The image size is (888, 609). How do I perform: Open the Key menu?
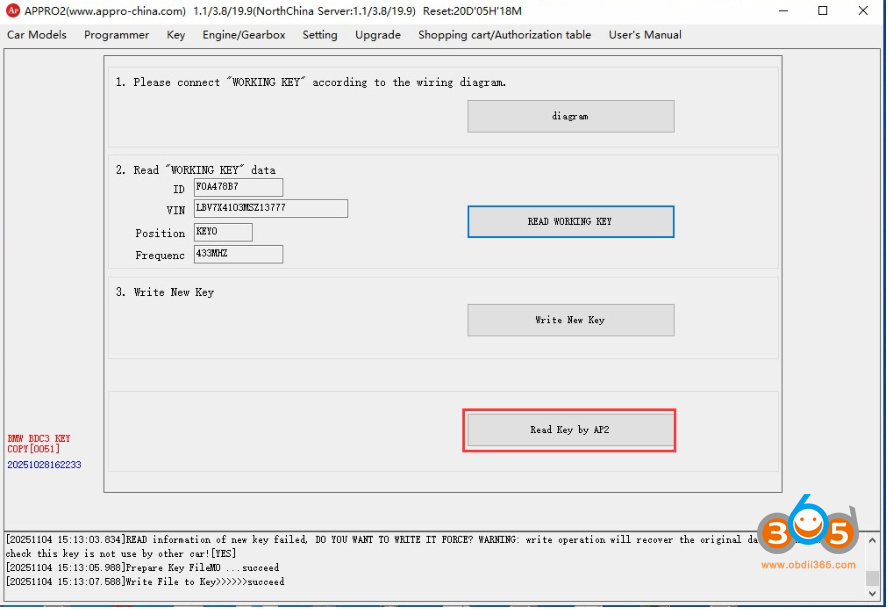point(176,35)
